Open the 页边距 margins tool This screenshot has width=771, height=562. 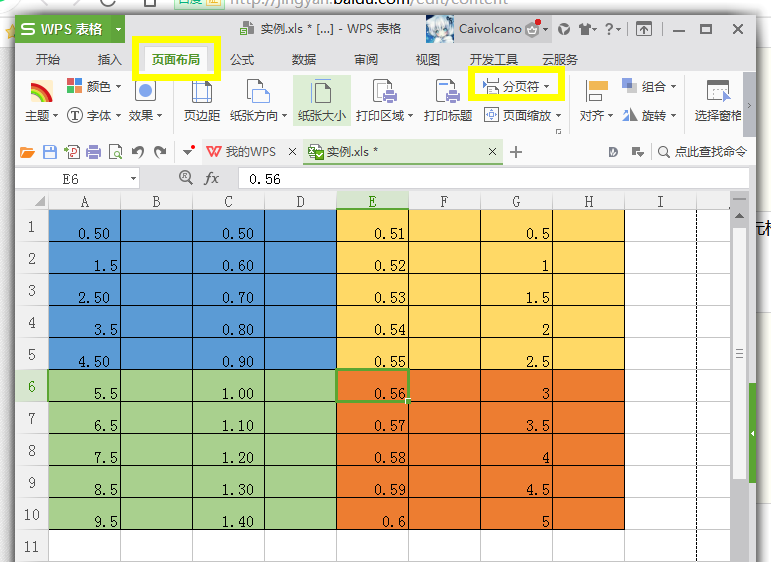click(x=202, y=101)
